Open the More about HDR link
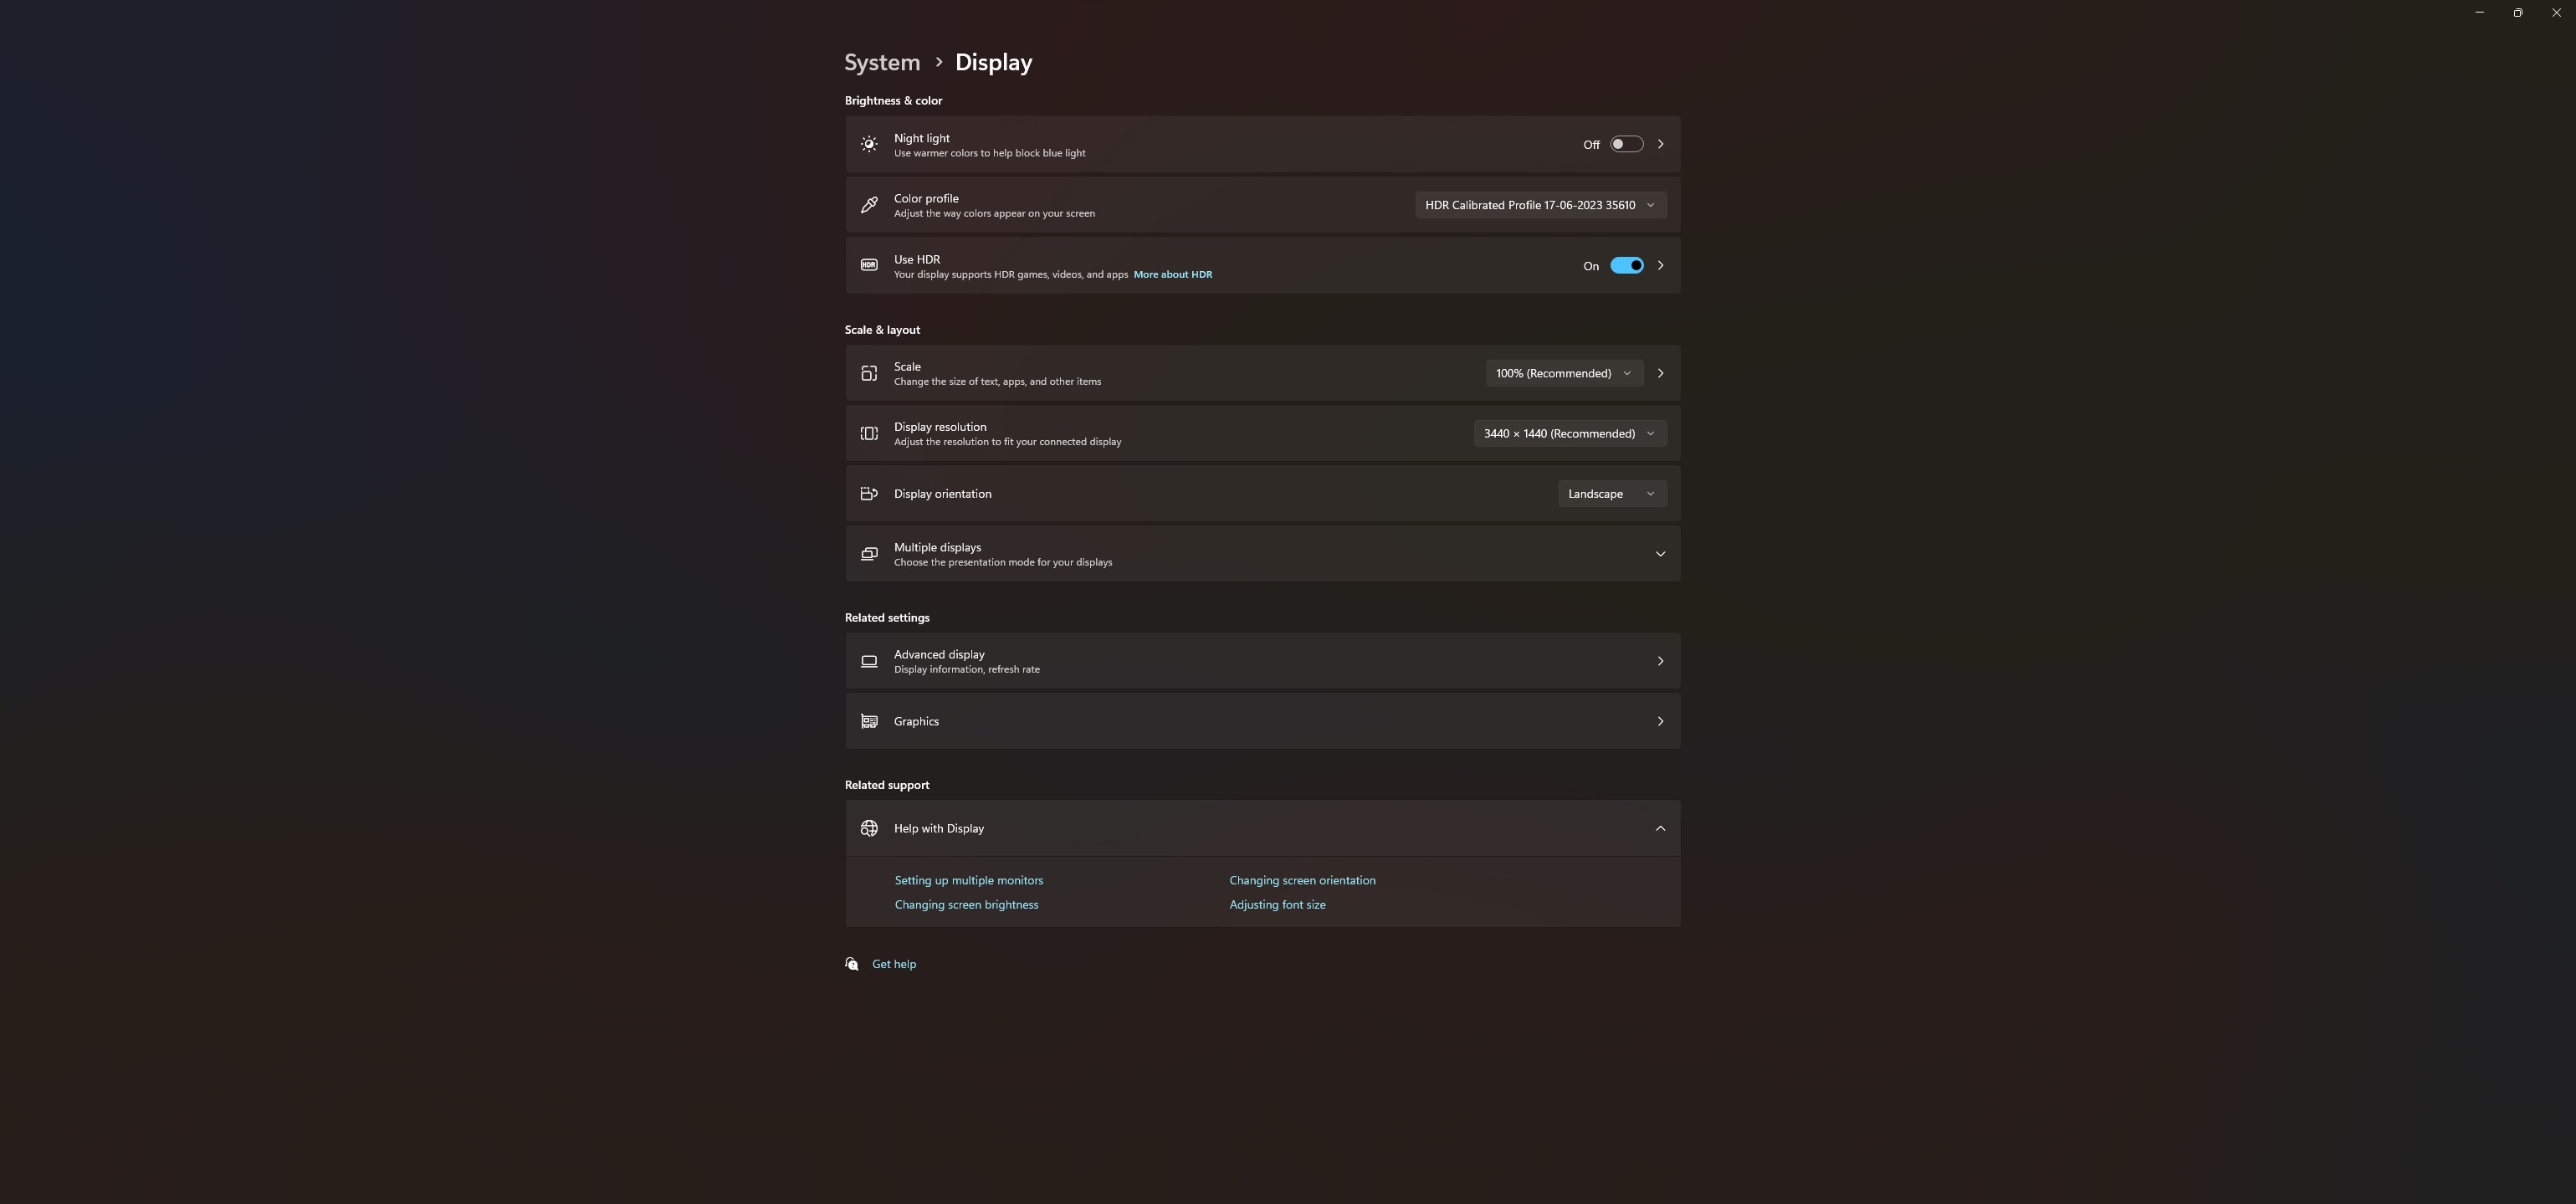 (x=1172, y=274)
